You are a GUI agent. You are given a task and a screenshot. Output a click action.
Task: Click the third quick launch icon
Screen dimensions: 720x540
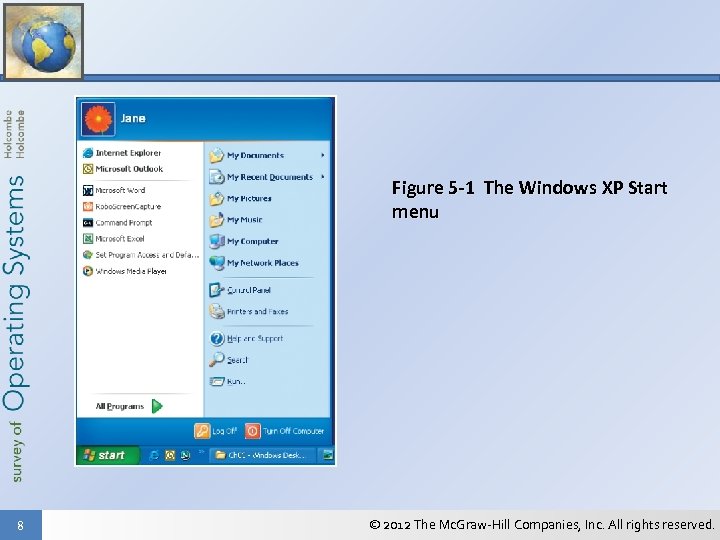tap(186, 455)
